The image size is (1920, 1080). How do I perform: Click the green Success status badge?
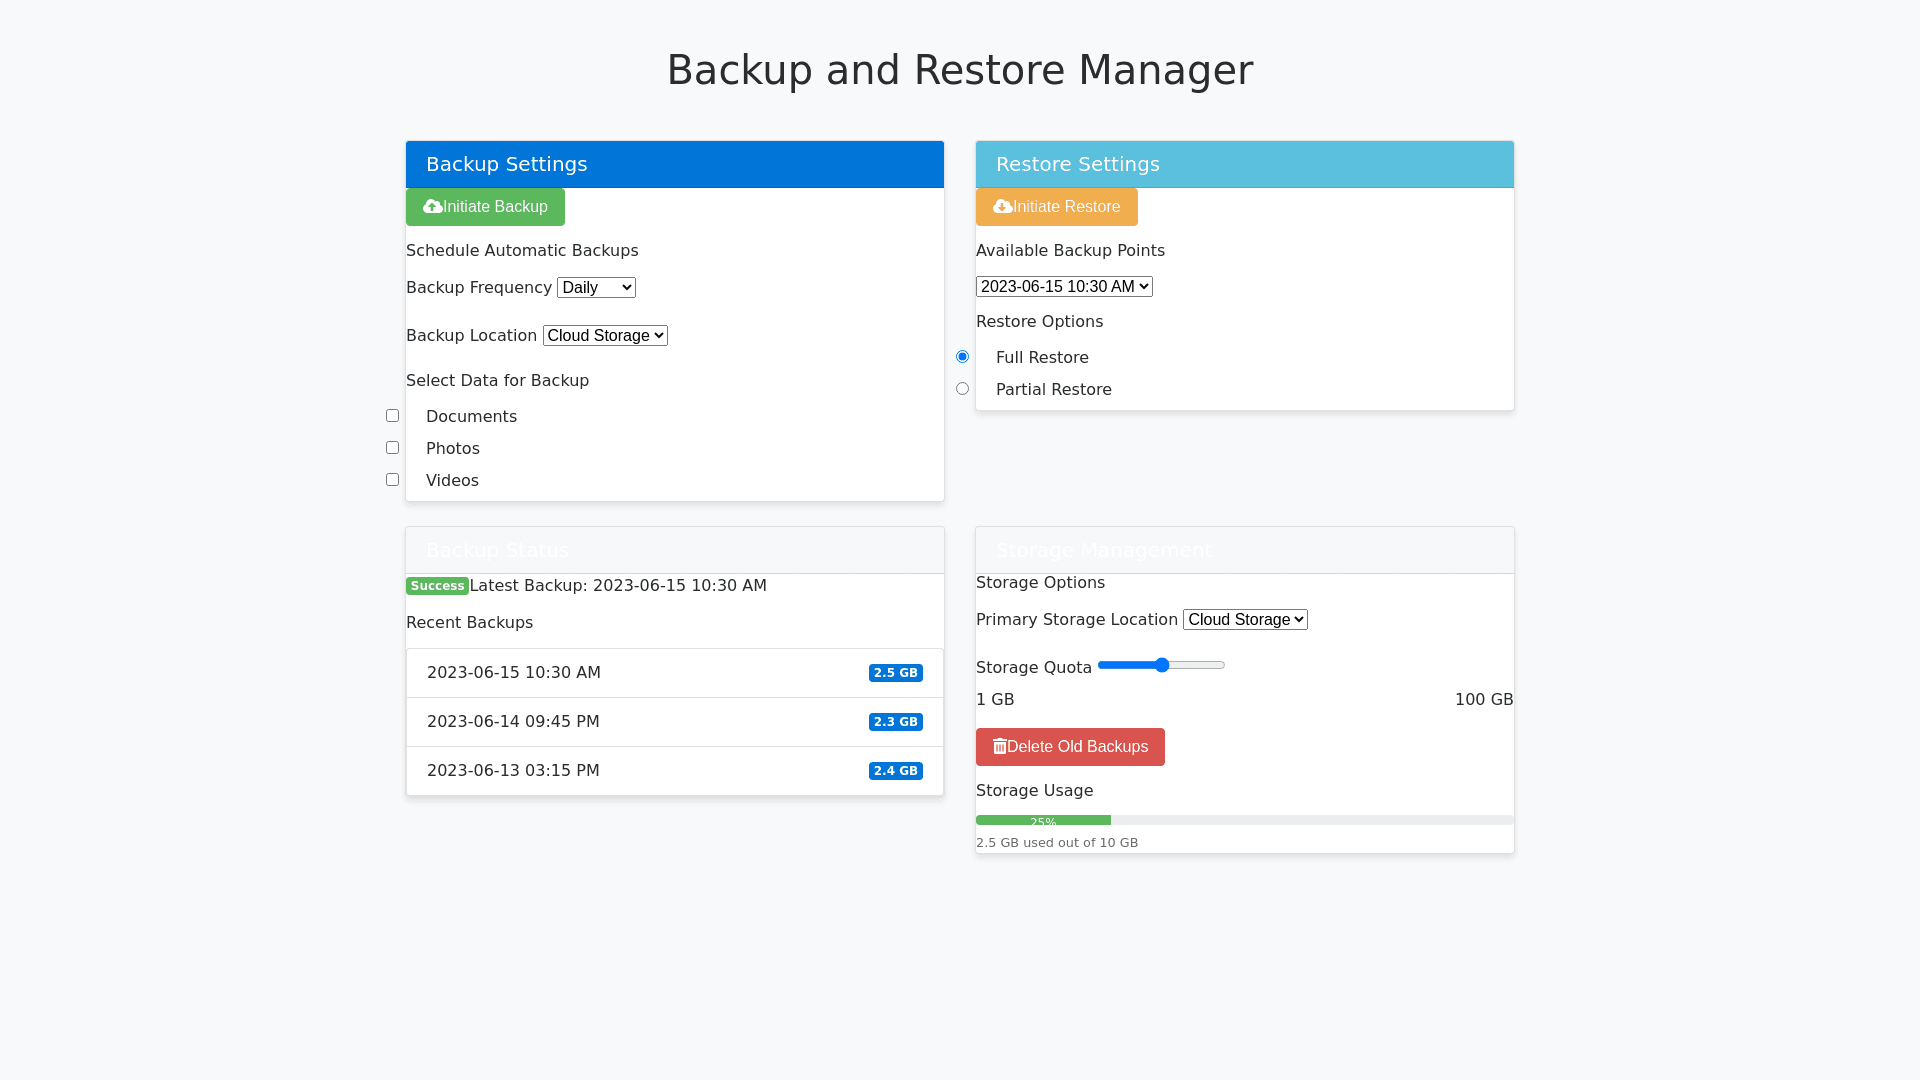[x=437, y=586]
